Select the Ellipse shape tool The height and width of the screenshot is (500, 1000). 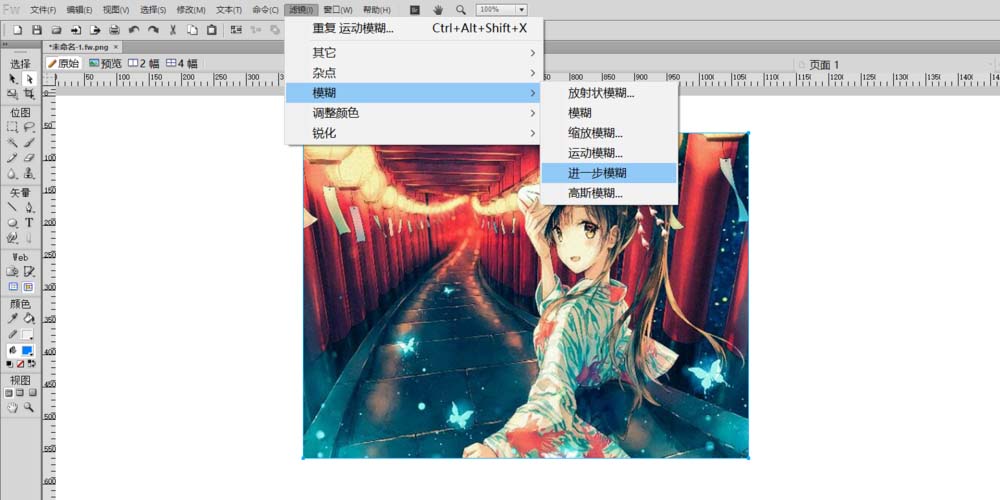[12, 223]
